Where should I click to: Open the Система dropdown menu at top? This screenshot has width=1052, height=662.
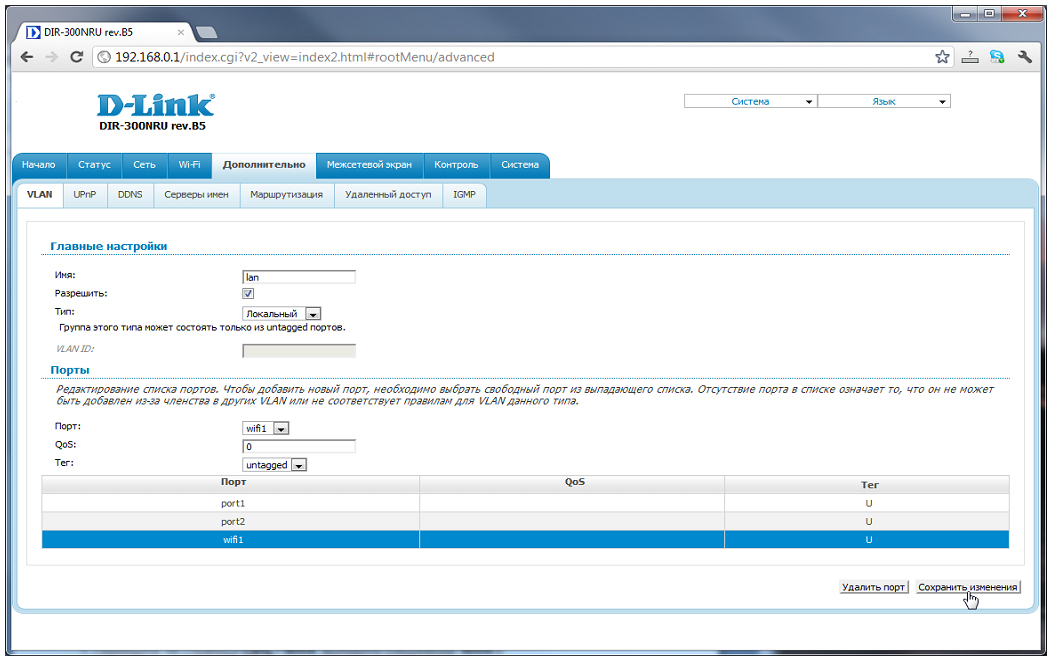[750, 102]
